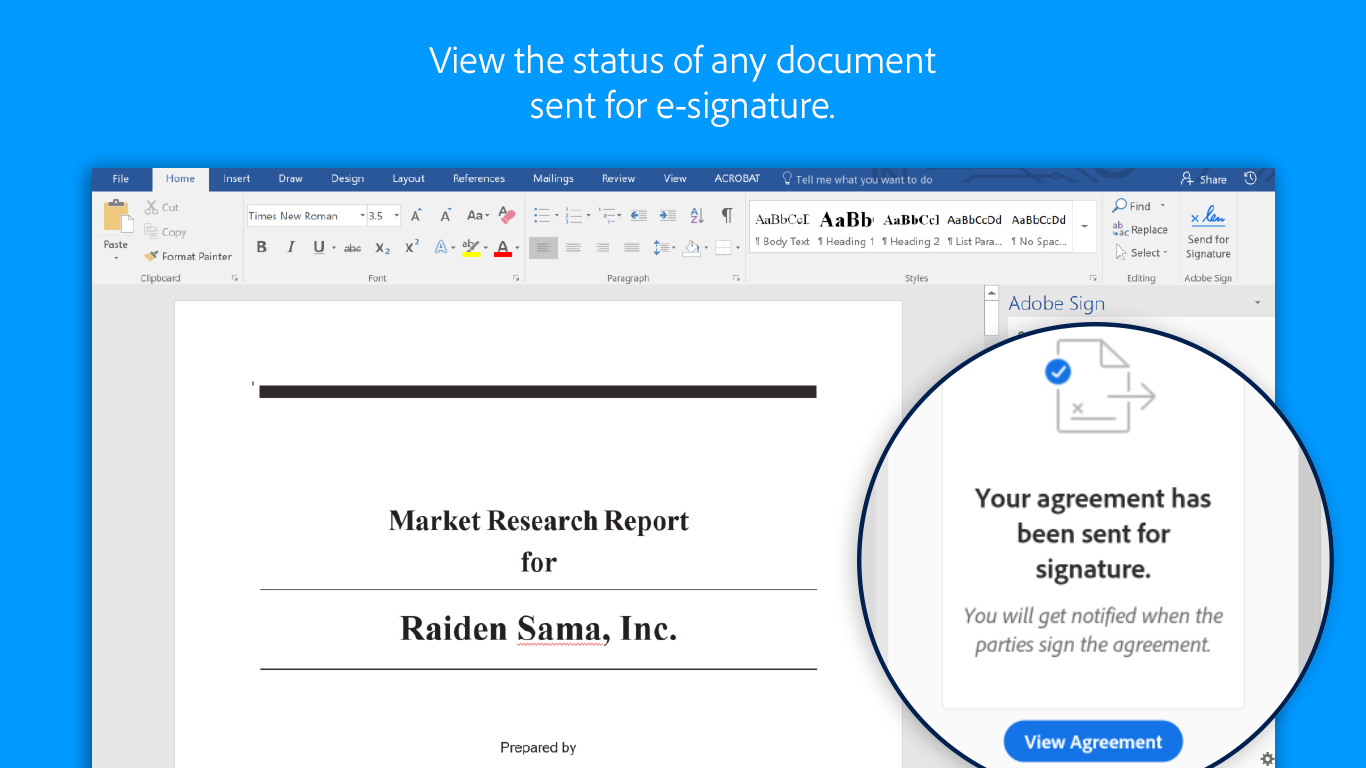Click the paragraph shading paint bucket
The width and height of the screenshot is (1366, 768).
click(691, 247)
